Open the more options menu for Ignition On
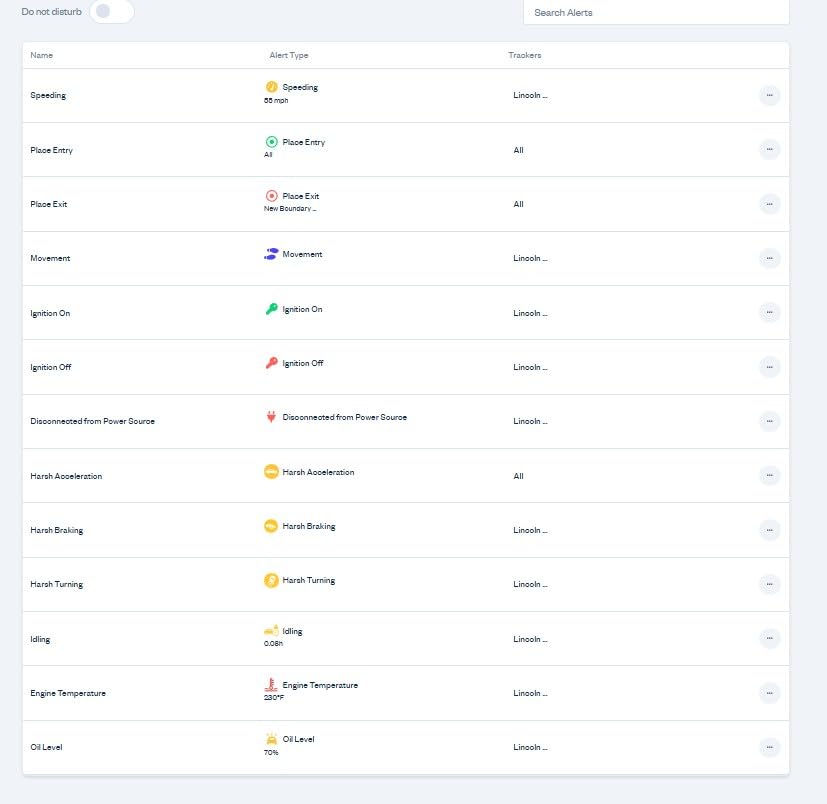 pos(770,313)
